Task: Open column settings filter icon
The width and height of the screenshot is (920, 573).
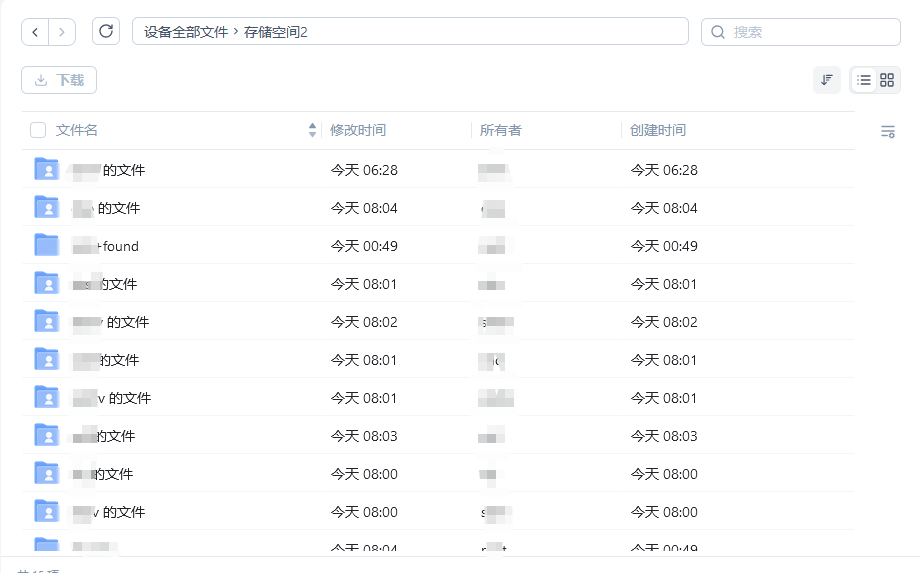Action: 887,131
